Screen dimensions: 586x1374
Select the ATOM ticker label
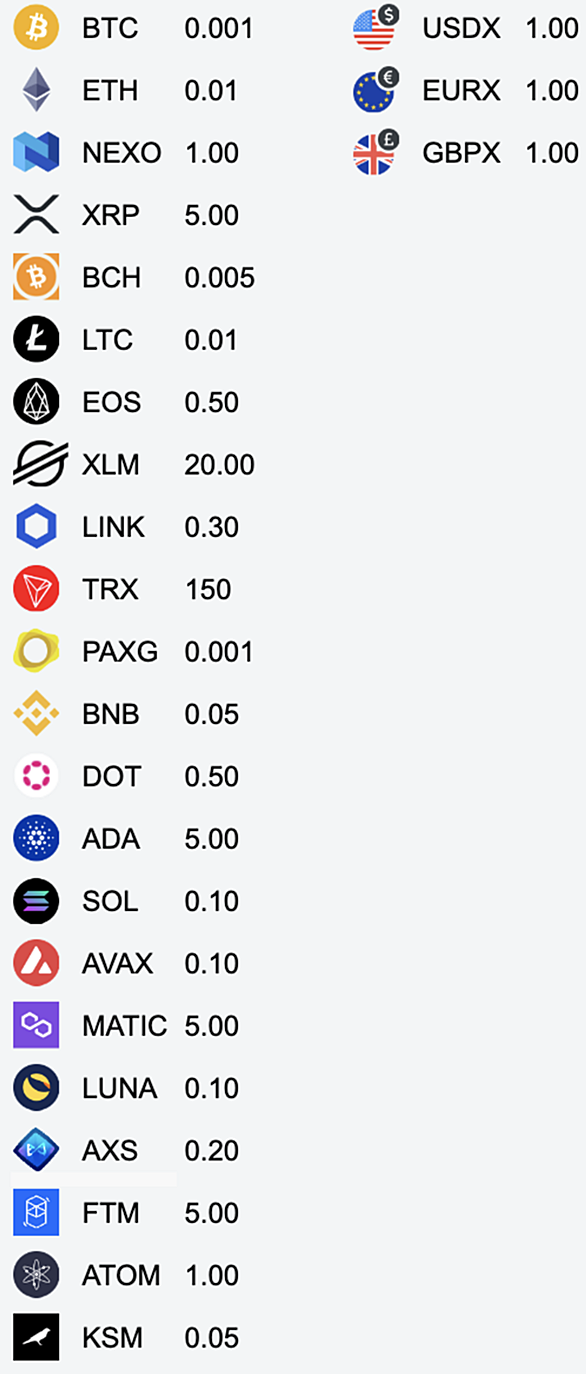pyautogui.click(x=121, y=1276)
